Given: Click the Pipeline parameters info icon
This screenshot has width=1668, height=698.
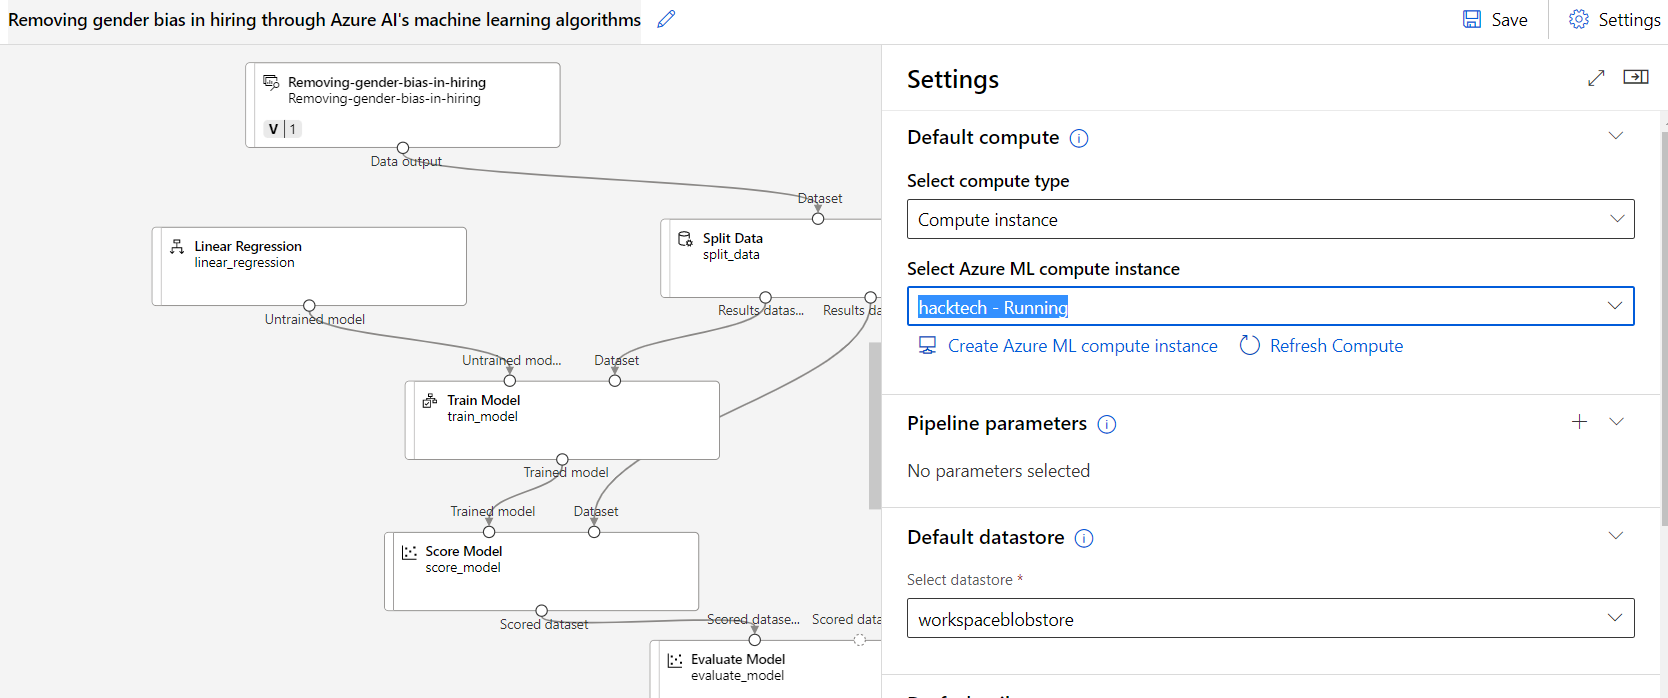Looking at the screenshot, I should 1107,425.
